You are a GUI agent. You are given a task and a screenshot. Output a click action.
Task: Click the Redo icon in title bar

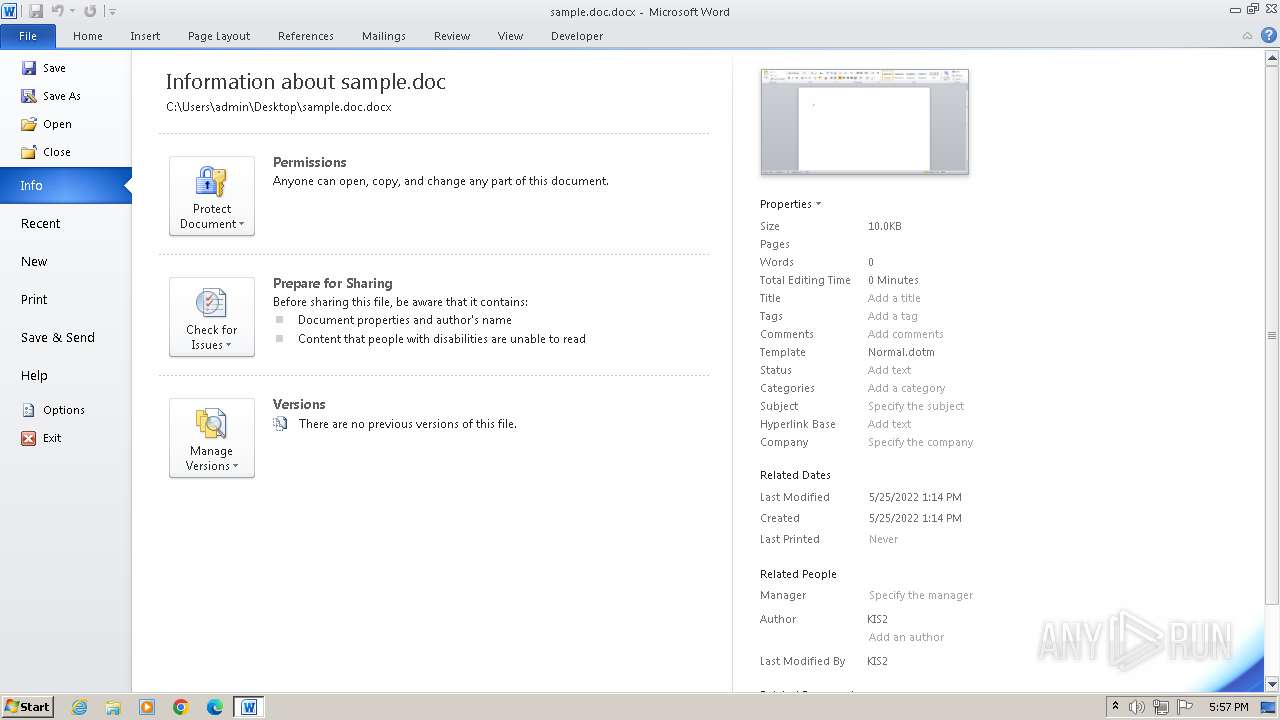90,11
